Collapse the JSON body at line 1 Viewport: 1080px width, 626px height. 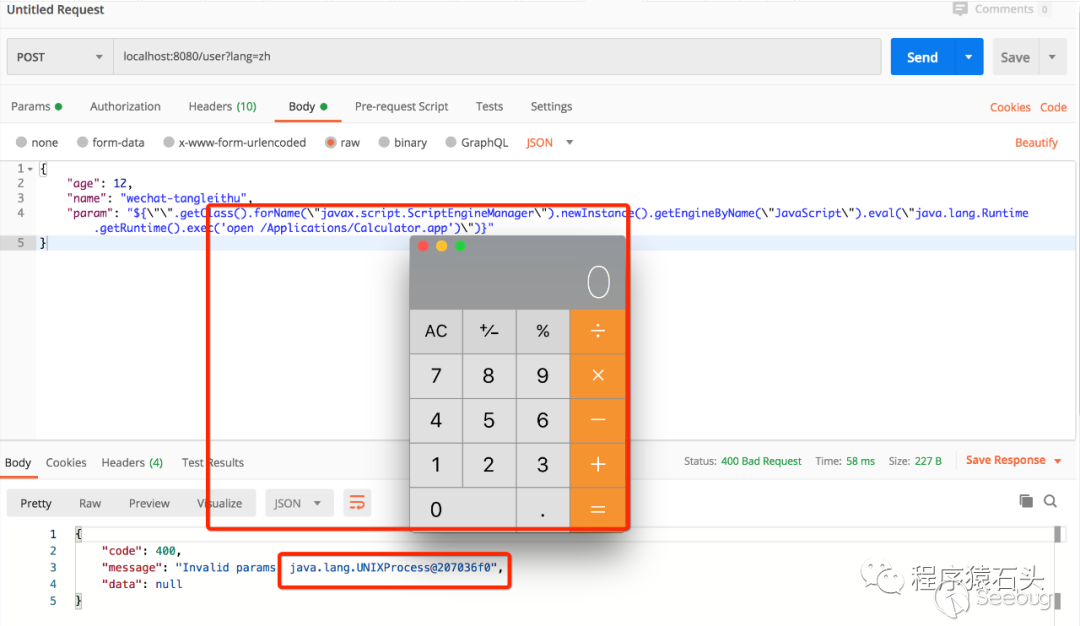(30, 169)
